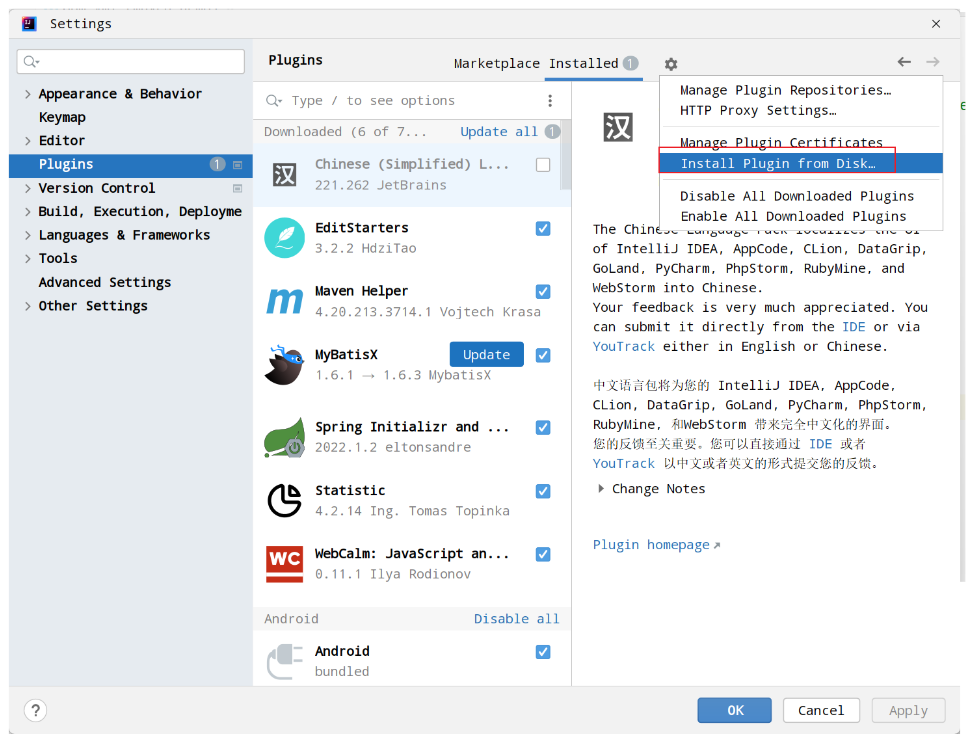Screen dimensions: 966x736
Task: Click the plugins settings gear icon
Action: [671, 64]
